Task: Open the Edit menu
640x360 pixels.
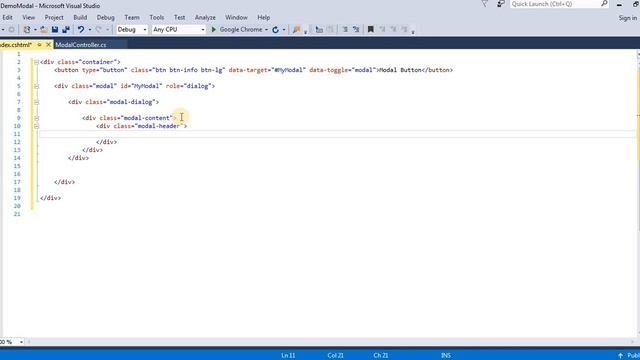Action: [x=7, y=18]
